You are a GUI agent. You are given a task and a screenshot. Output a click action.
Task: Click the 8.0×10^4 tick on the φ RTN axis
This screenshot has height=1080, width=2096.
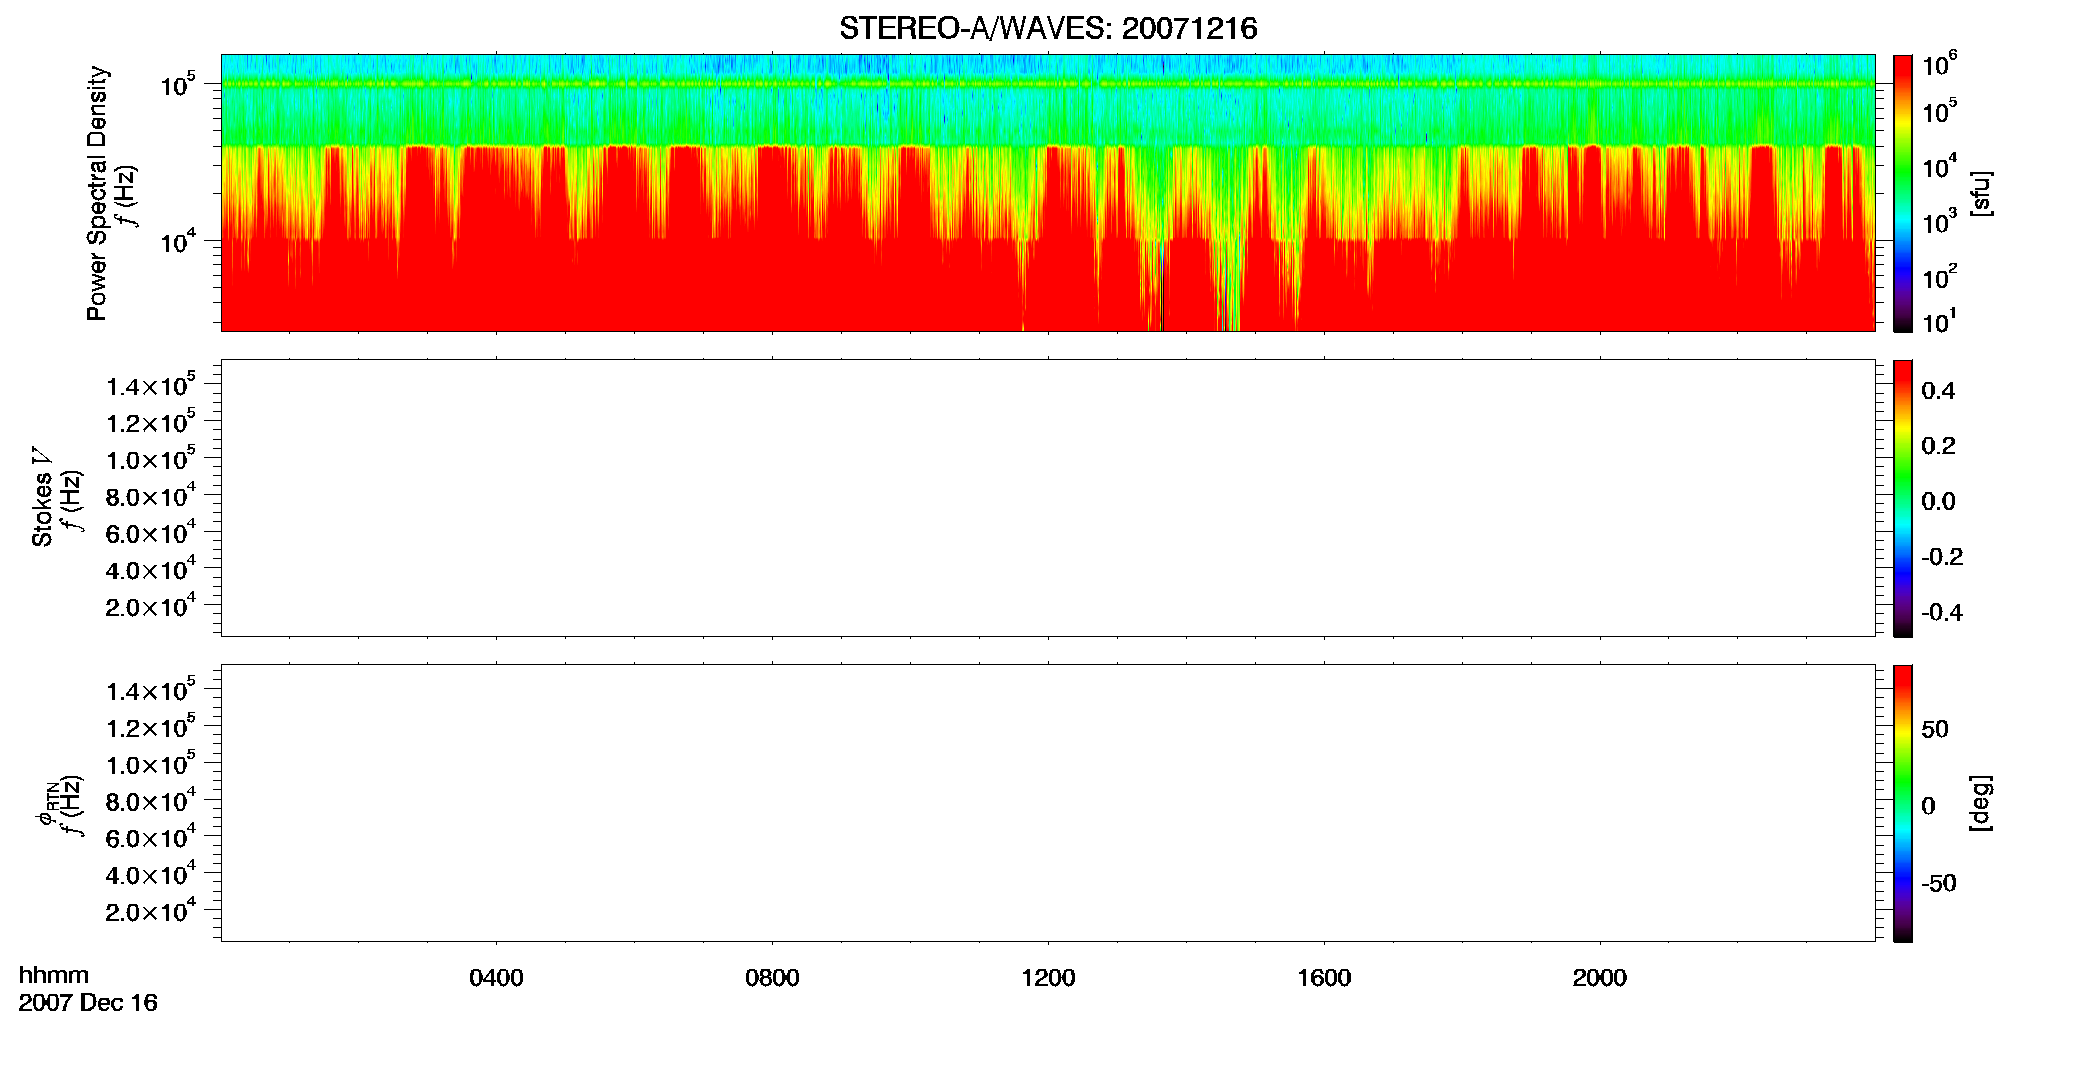(x=151, y=800)
